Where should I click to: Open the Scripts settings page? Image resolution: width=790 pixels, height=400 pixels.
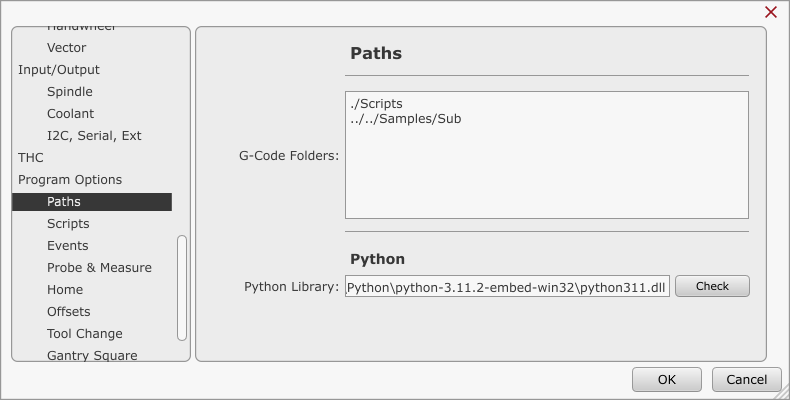(x=68, y=224)
